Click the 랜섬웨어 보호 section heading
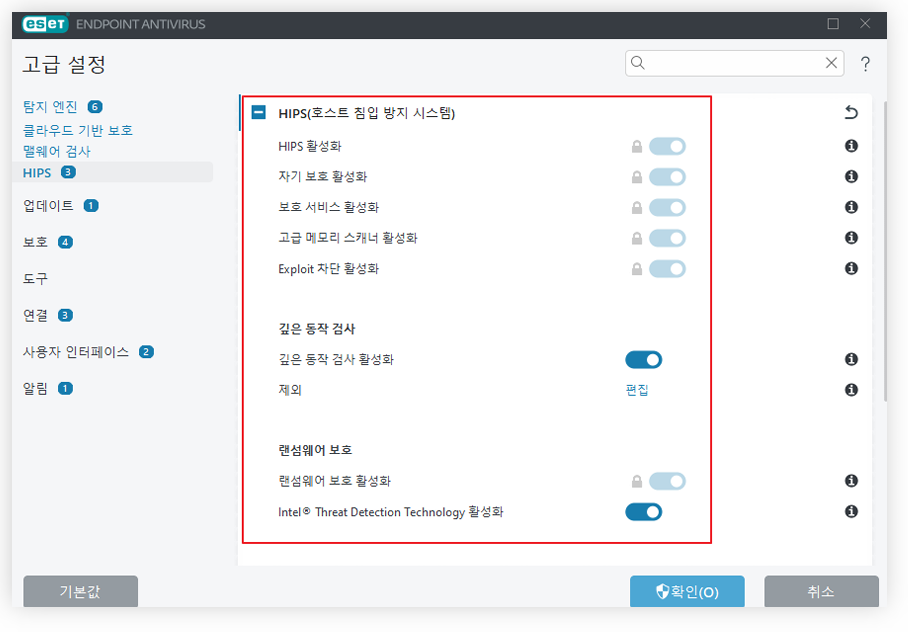Image resolution: width=908 pixels, height=632 pixels. click(315, 450)
